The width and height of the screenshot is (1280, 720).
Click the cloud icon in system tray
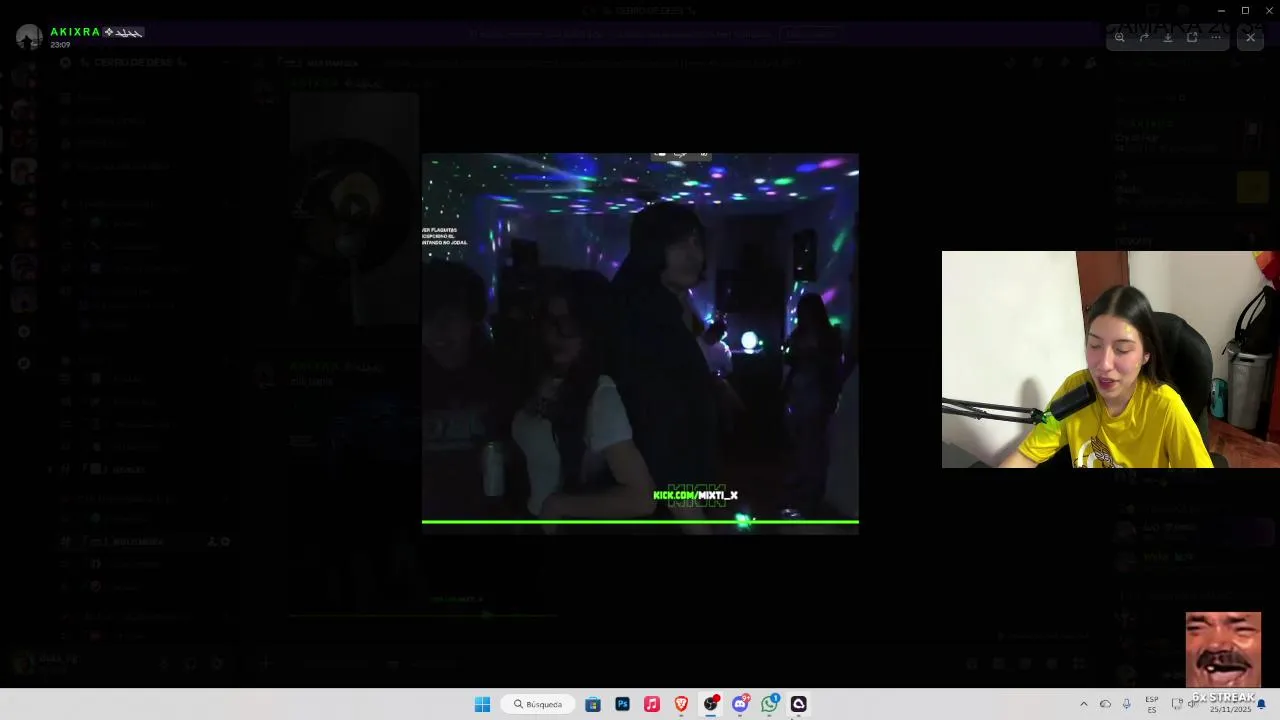pyautogui.click(x=1105, y=704)
